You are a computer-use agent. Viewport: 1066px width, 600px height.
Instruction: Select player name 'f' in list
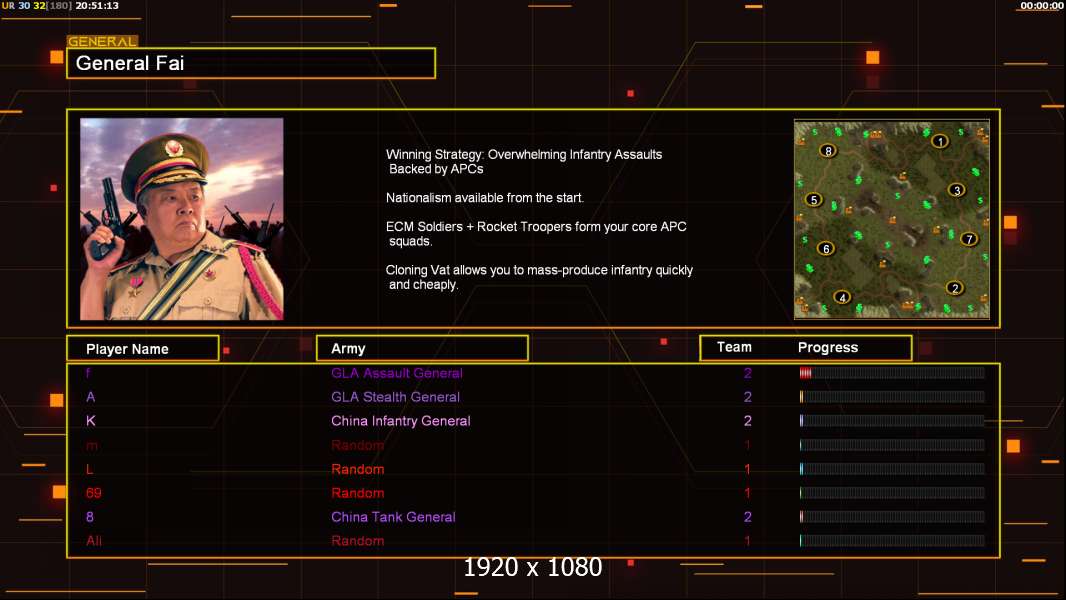(x=88, y=373)
